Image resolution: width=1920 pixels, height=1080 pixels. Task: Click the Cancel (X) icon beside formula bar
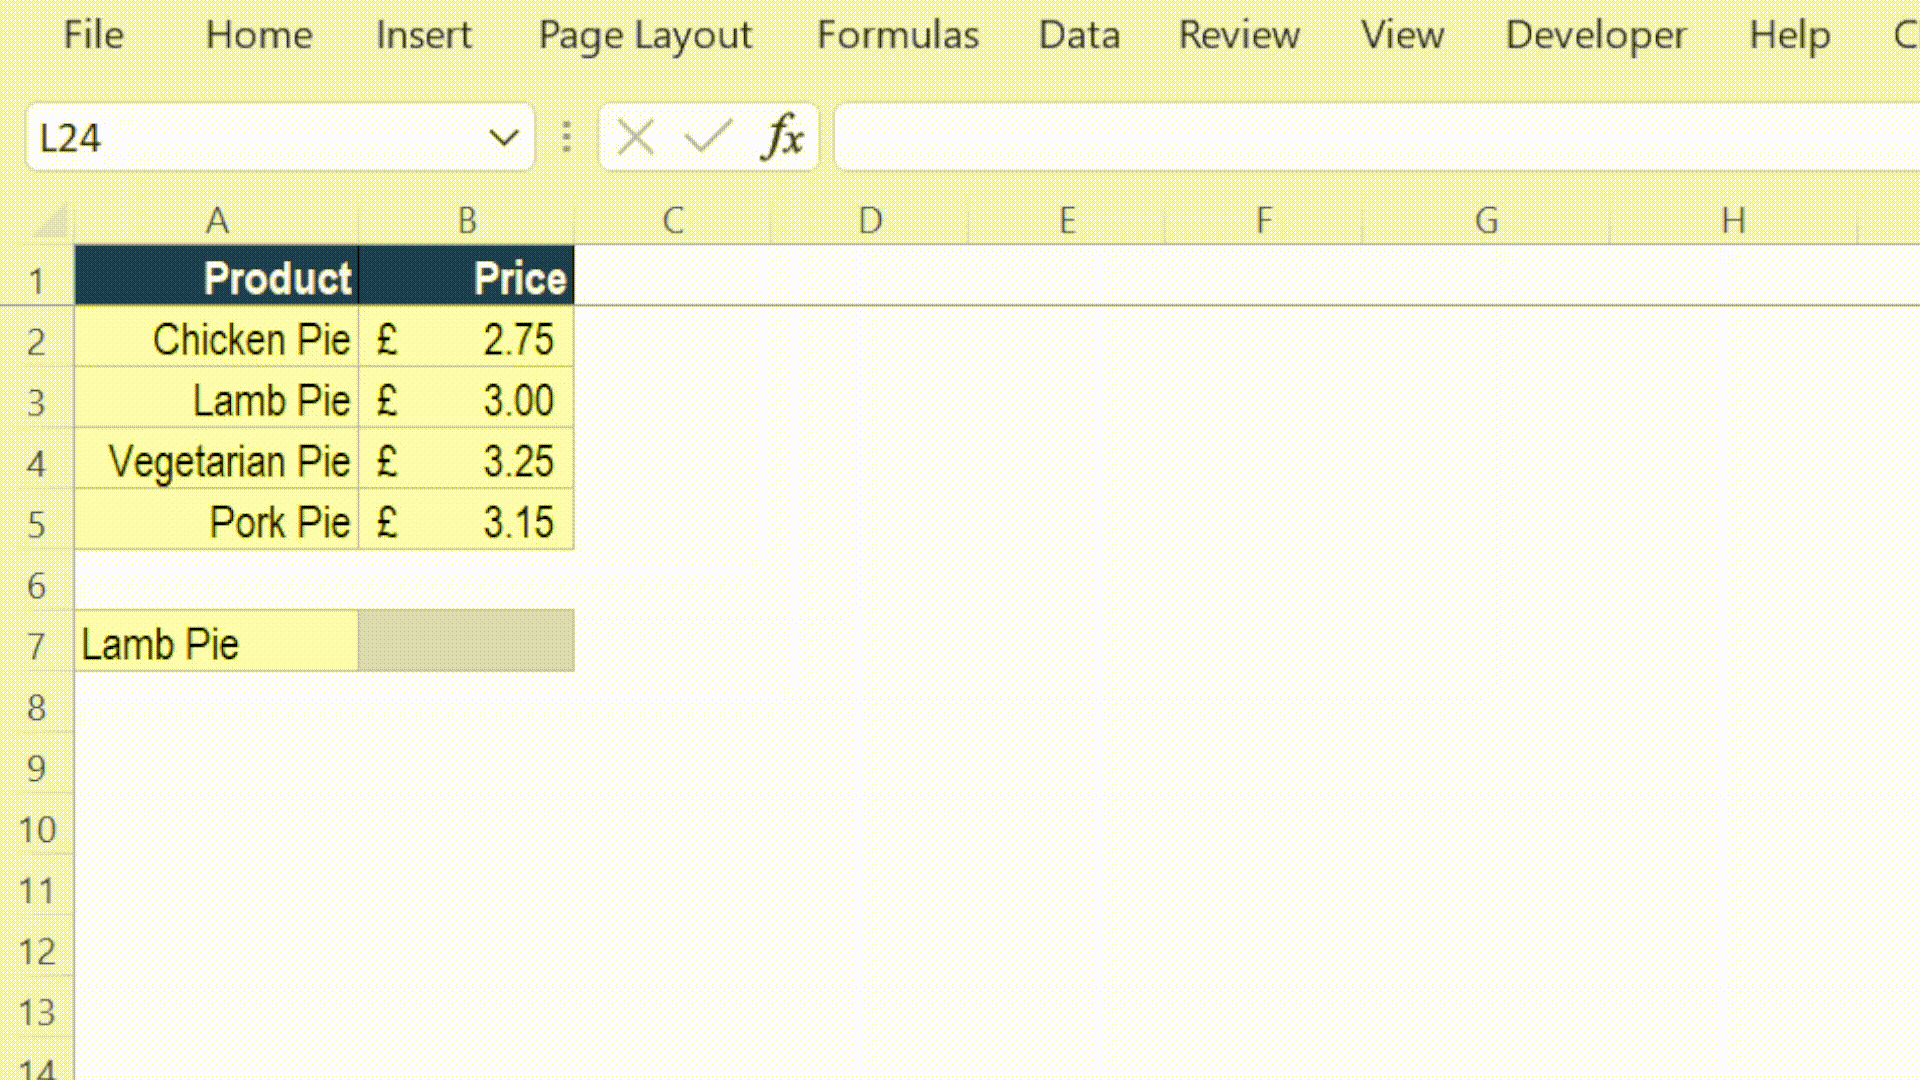point(634,136)
